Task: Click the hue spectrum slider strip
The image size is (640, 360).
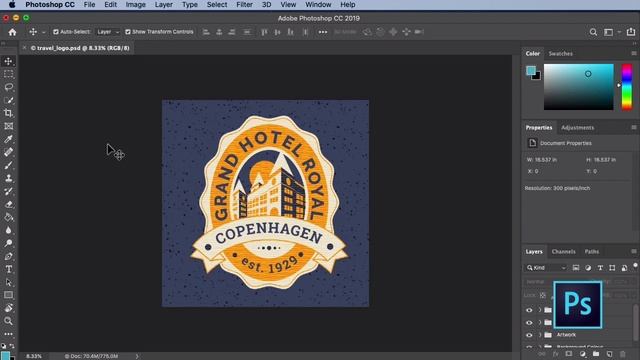Action: pos(627,87)
